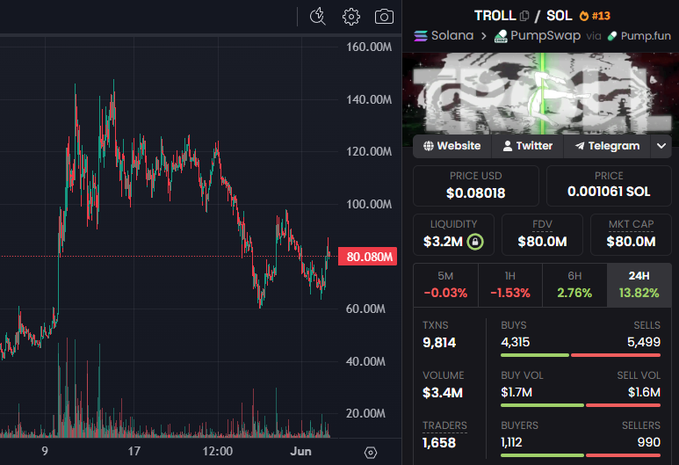Open the Website link

click(452, 146)
